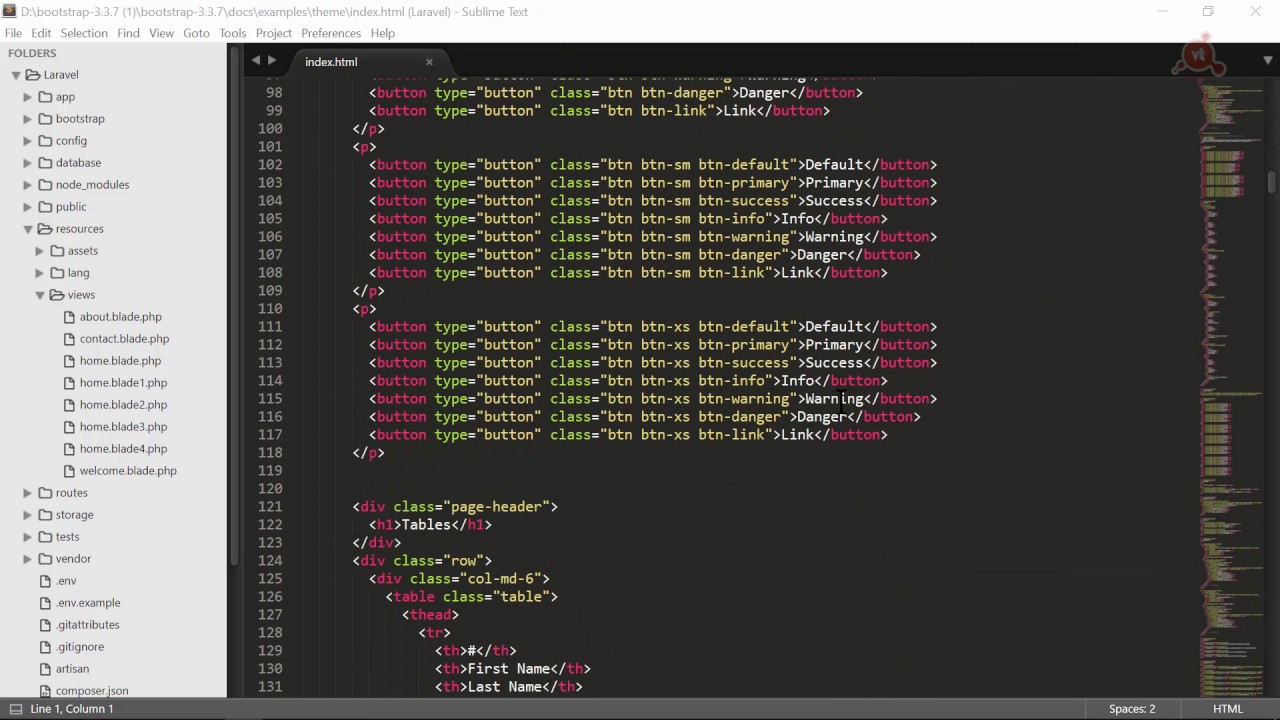Image resolution: width=1280 pixels, height=720 pixels.
Task: Collapse the resources folder
Action: [x=28, y=229]
